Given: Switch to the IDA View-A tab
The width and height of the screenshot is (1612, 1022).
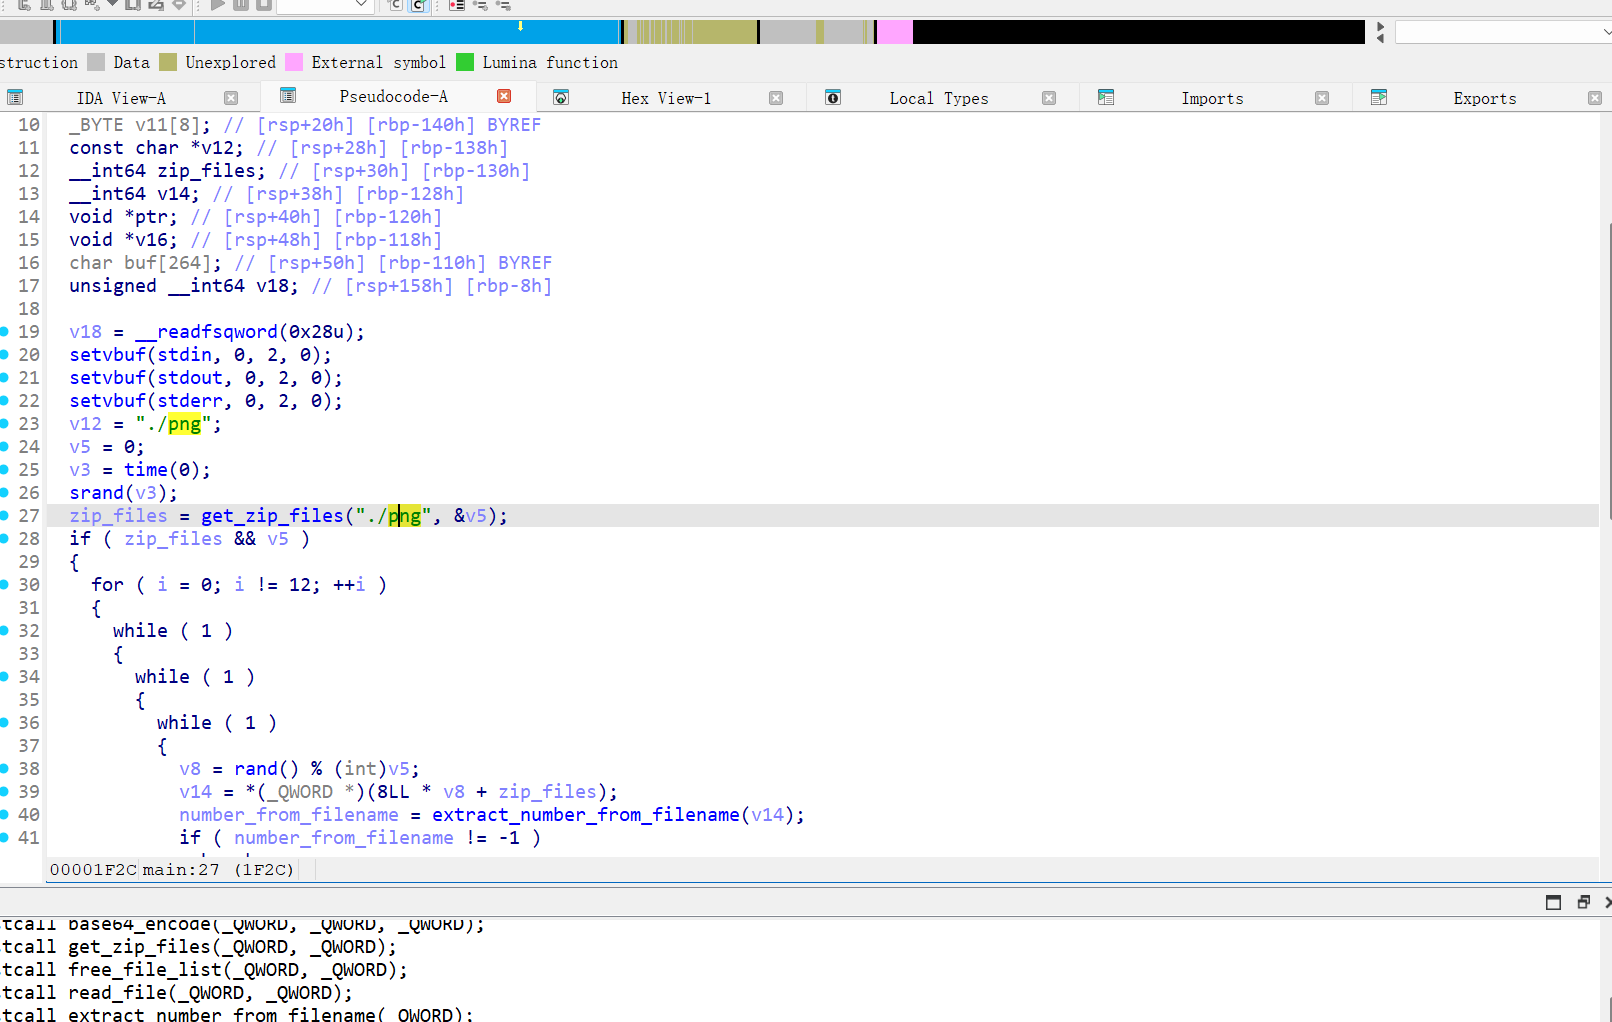Looking at the screenshot, I should pyautogui.click(x=121, y=98).
